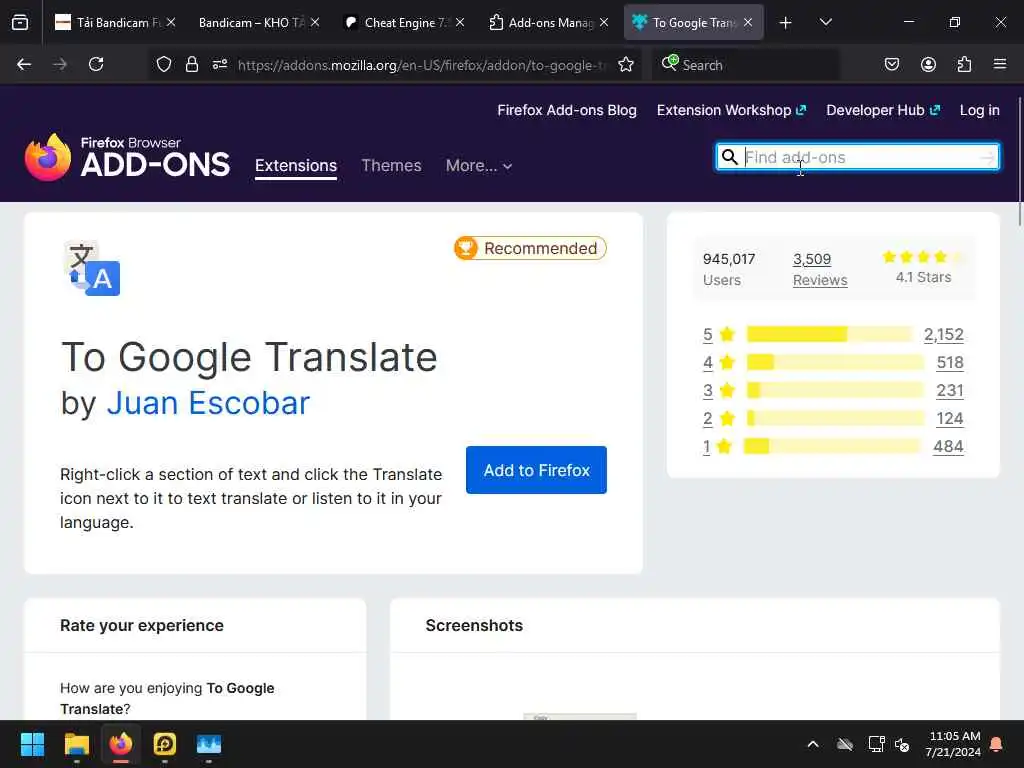The height and width of the screenshot is (768, 1024).
Task: Bookmark this page with the star
Action: click(626, 64)
